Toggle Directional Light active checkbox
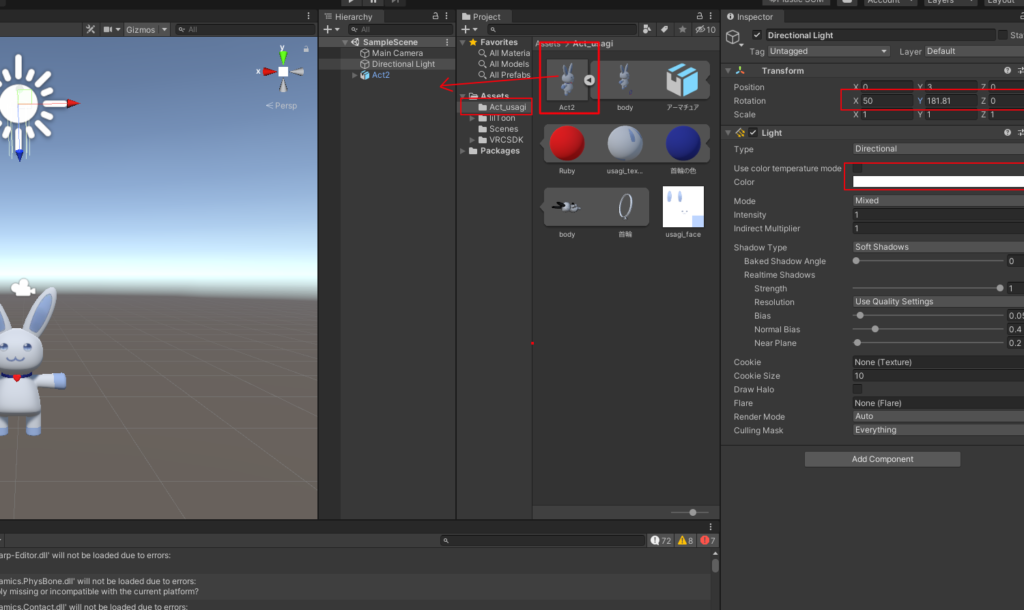This screenshot has height=610, width=1024. point(756,35)
